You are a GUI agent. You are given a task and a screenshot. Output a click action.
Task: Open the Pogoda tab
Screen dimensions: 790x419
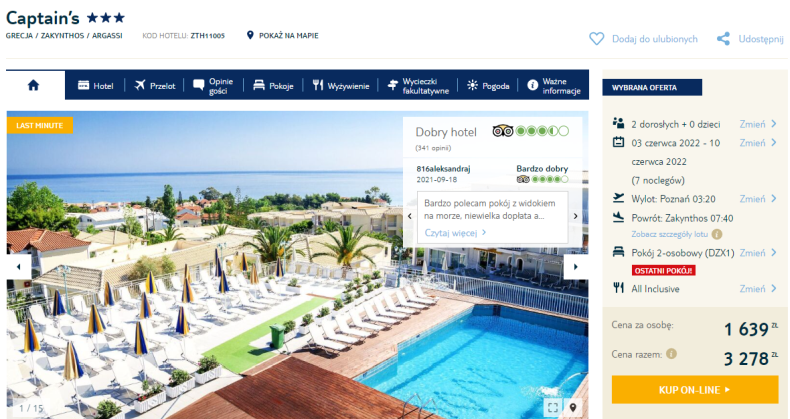488,86
